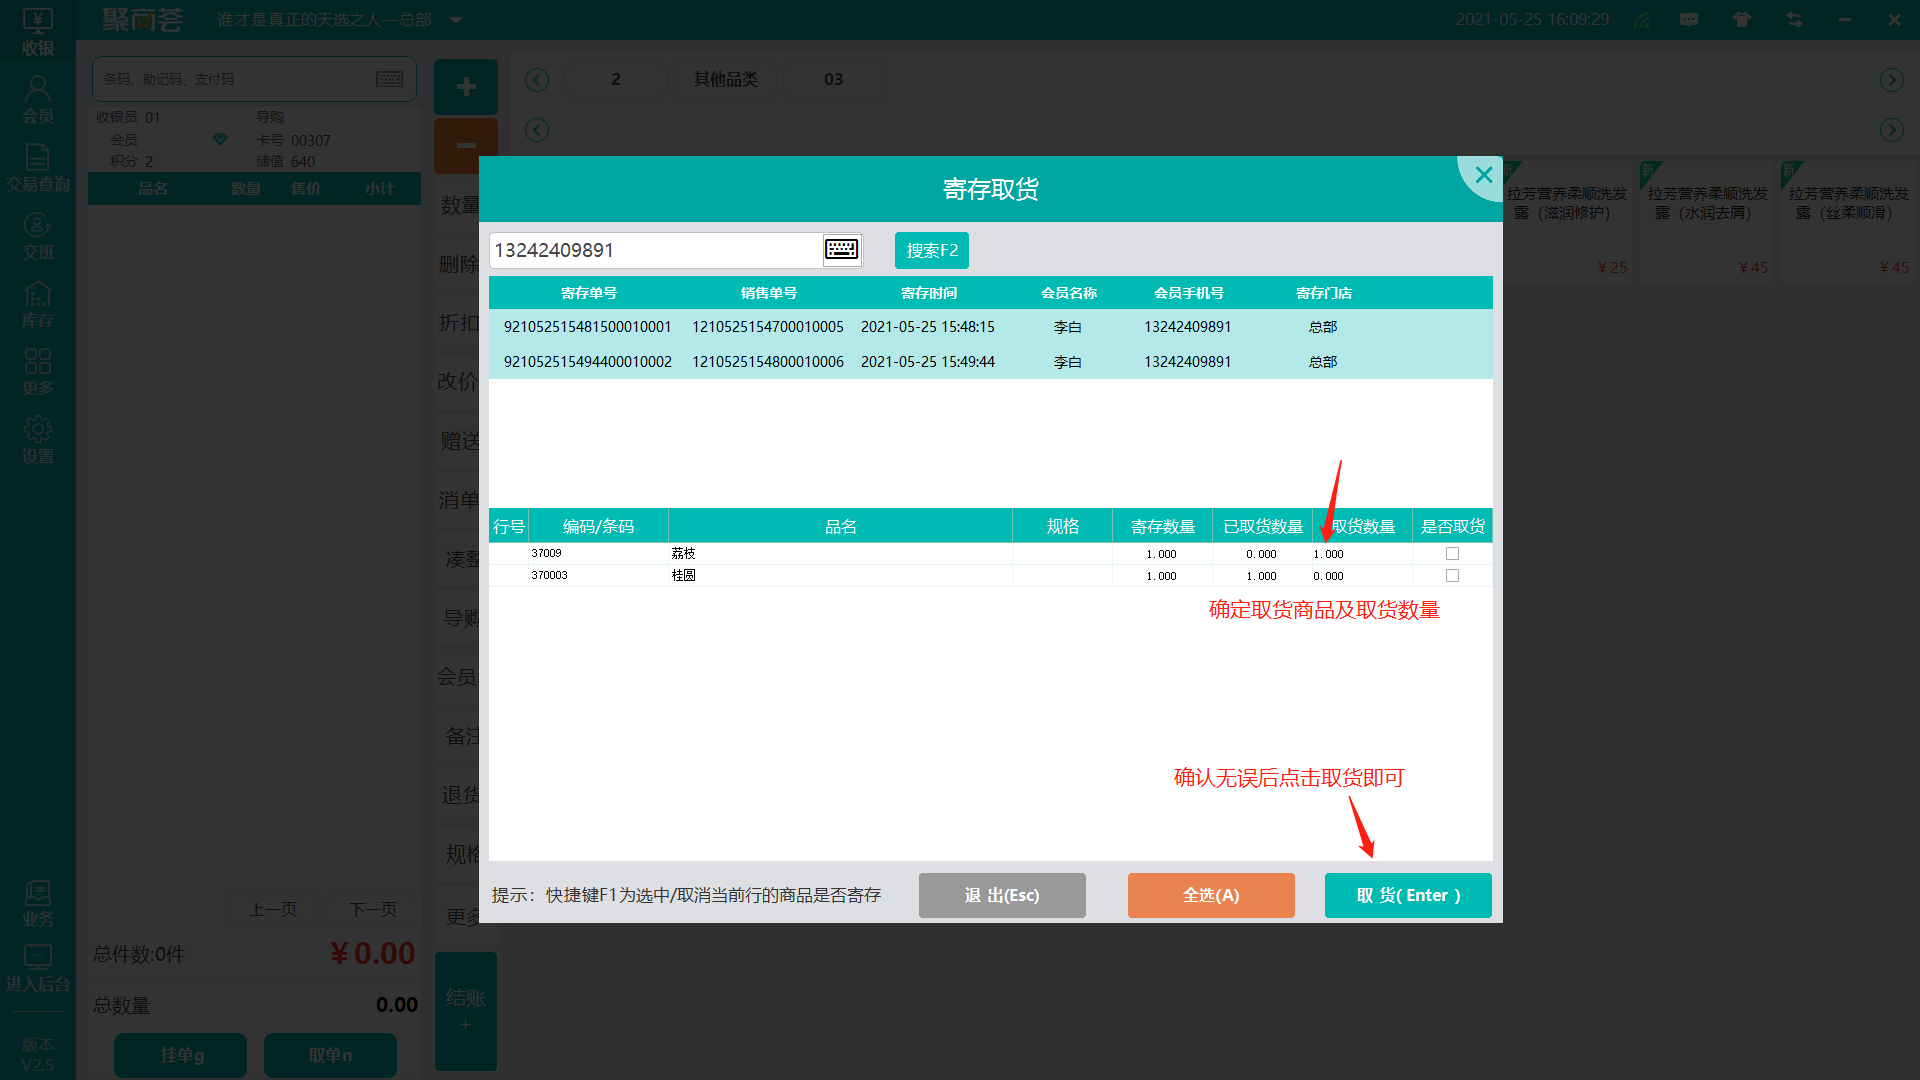This screenshot has width=1920, height=1080.
Task: Click the phone number search field
Action: 655,250
